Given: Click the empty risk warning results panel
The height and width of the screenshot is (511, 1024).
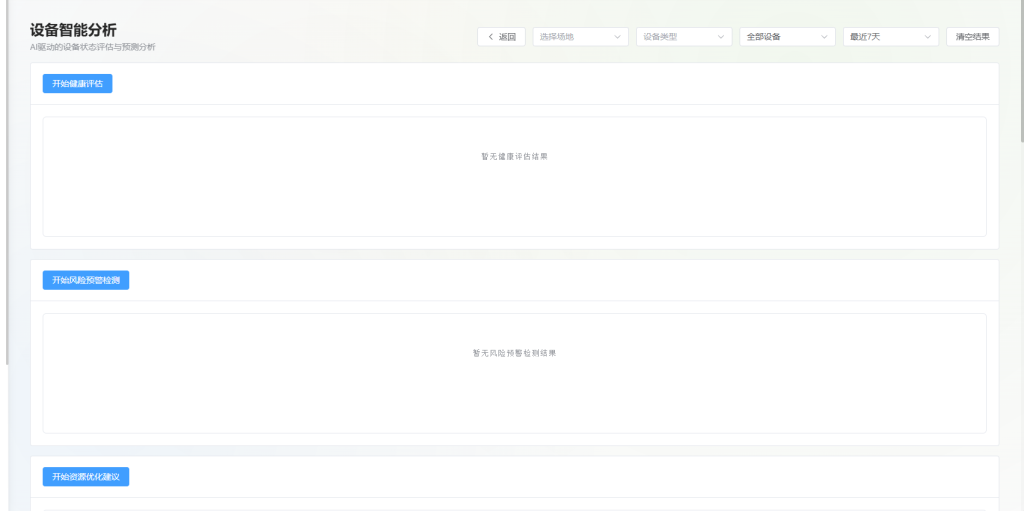Looking at the screenshot, I should click(514, 395).
